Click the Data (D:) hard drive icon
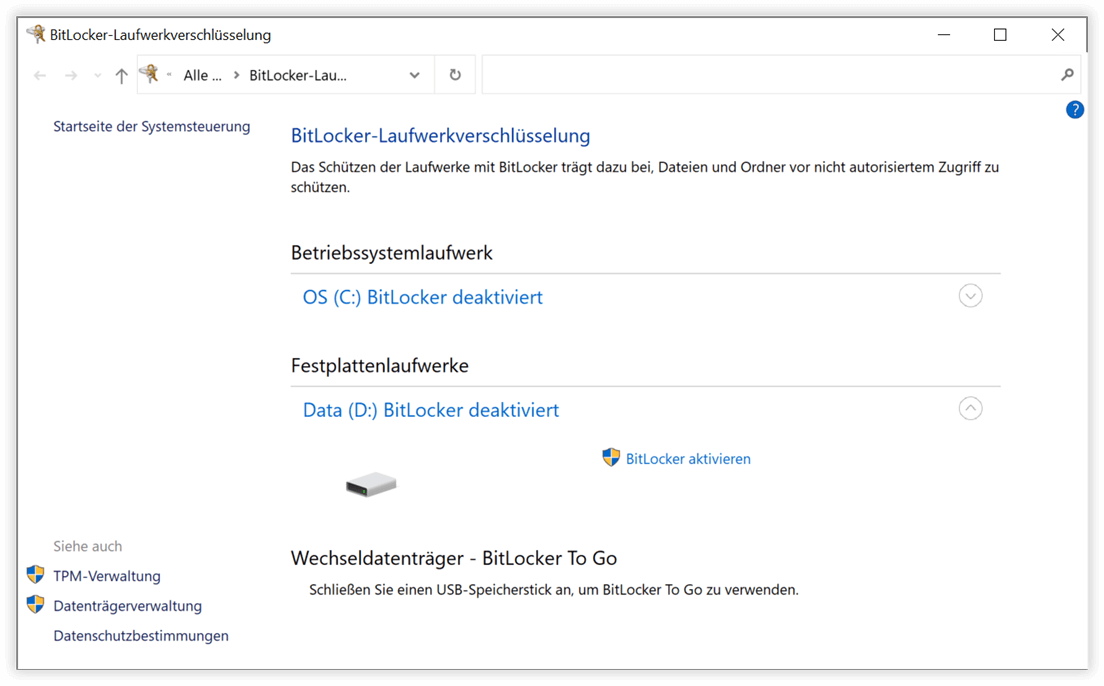This screenshot has width=1104, height=686. coord(371,485)
